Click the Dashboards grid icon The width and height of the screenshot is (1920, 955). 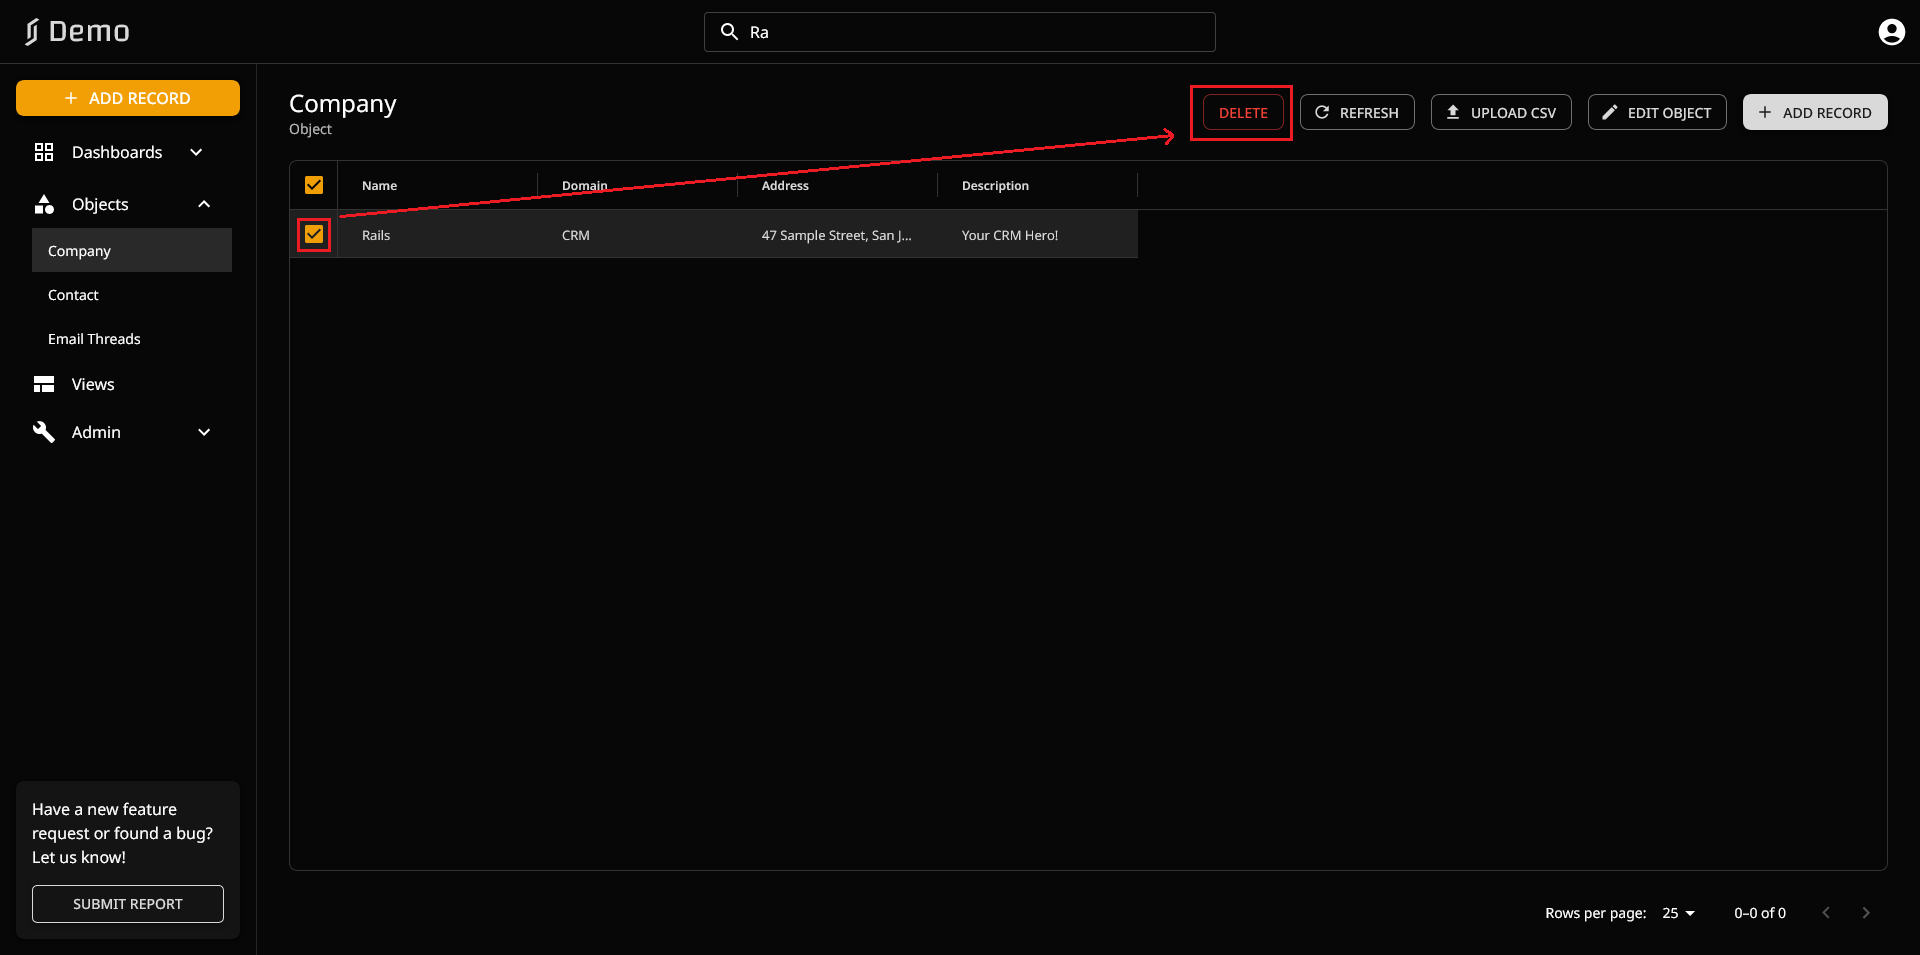click(44, 152)
